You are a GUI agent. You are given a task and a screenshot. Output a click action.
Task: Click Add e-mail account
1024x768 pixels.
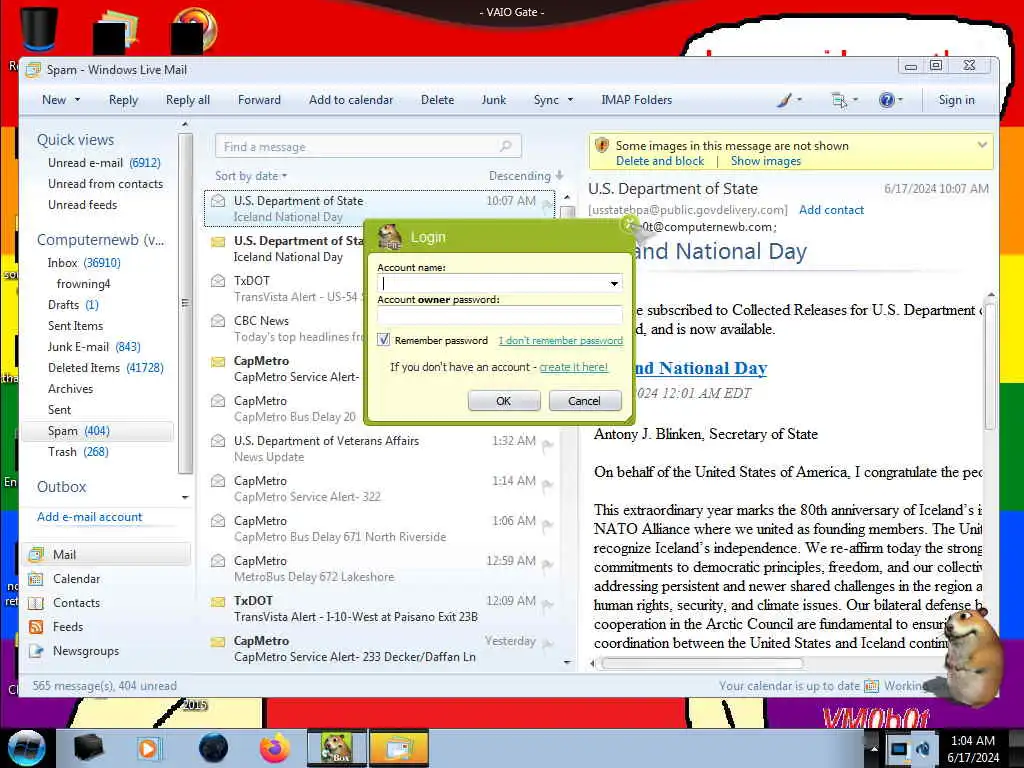tap(89, 517)
